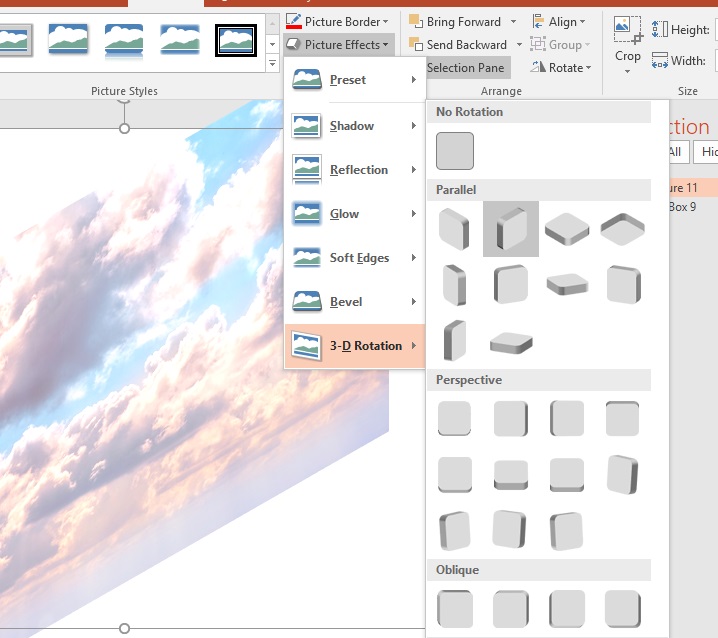The height and width of the screenshot is (638, 718).
Task: Apply the soft-edge picture style left of the black frame
Action: (180, 40)
